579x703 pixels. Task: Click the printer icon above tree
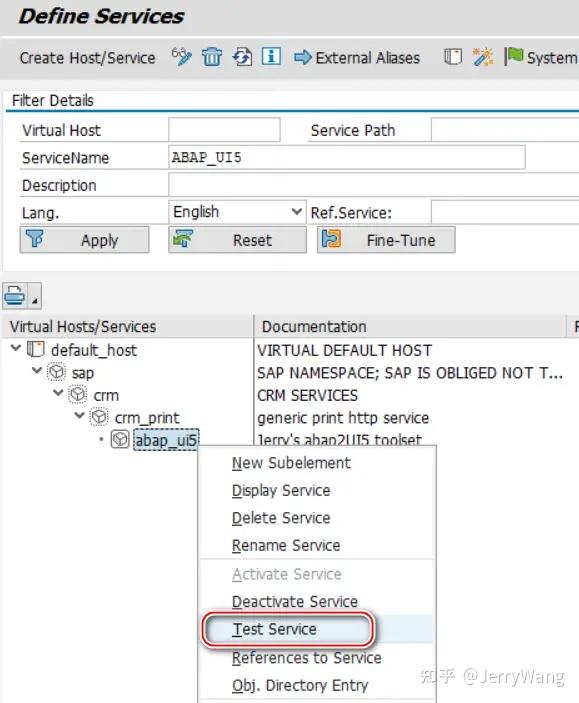15,295
